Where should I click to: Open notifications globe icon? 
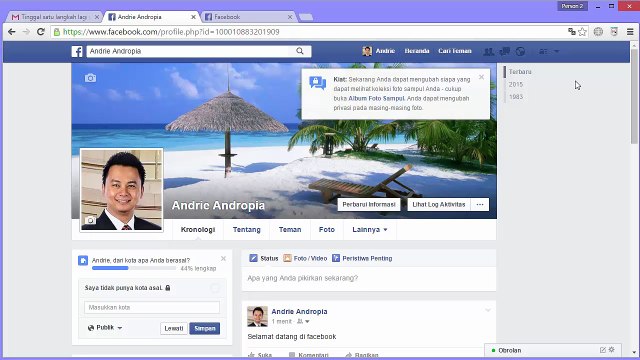pos(520,51)
